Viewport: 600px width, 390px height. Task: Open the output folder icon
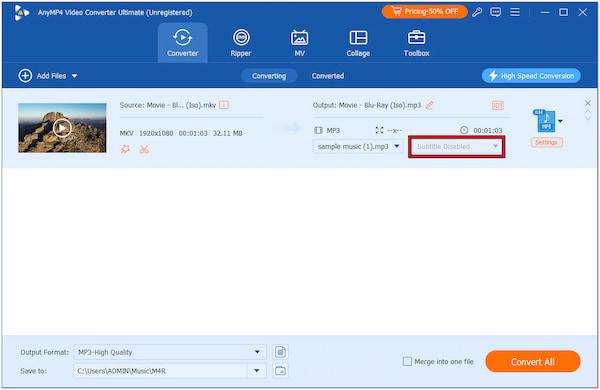[x=280, y=370]
